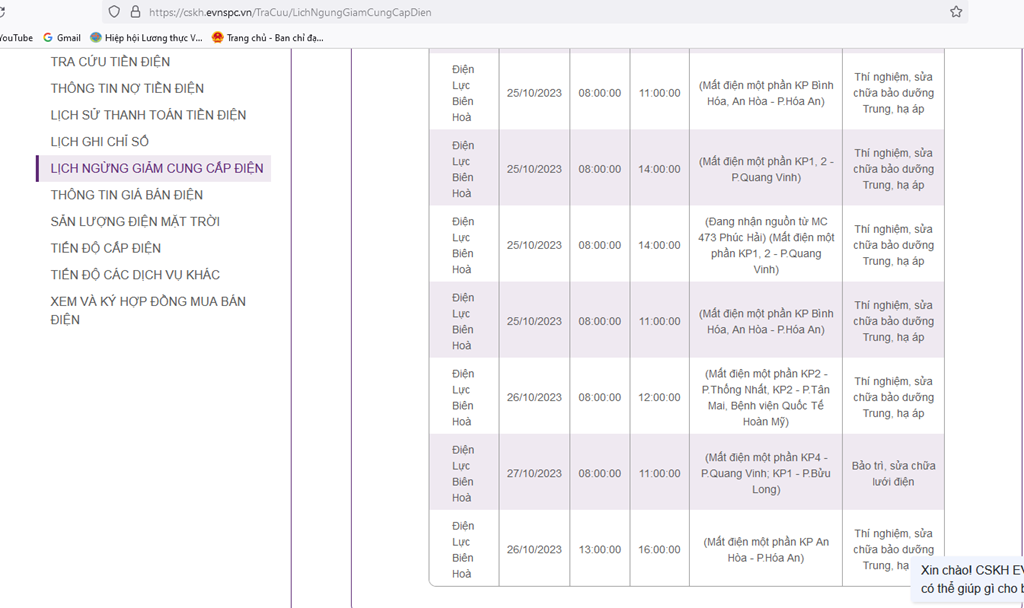Go to LỊCH SỬ THANH TOÁN TIỀN ĐIỆN
Screen dimensions: 1024x608
148,115
